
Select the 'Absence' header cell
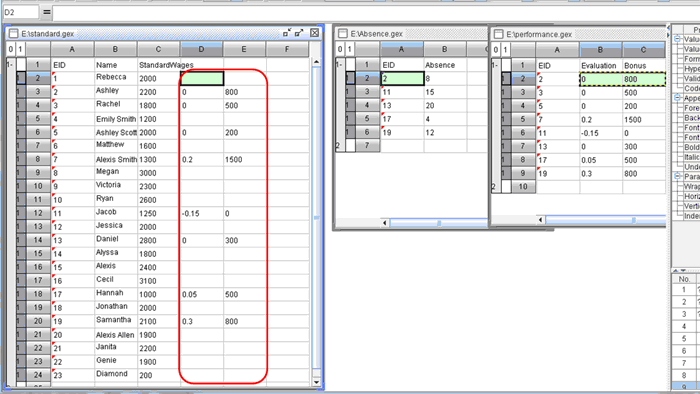445,65
